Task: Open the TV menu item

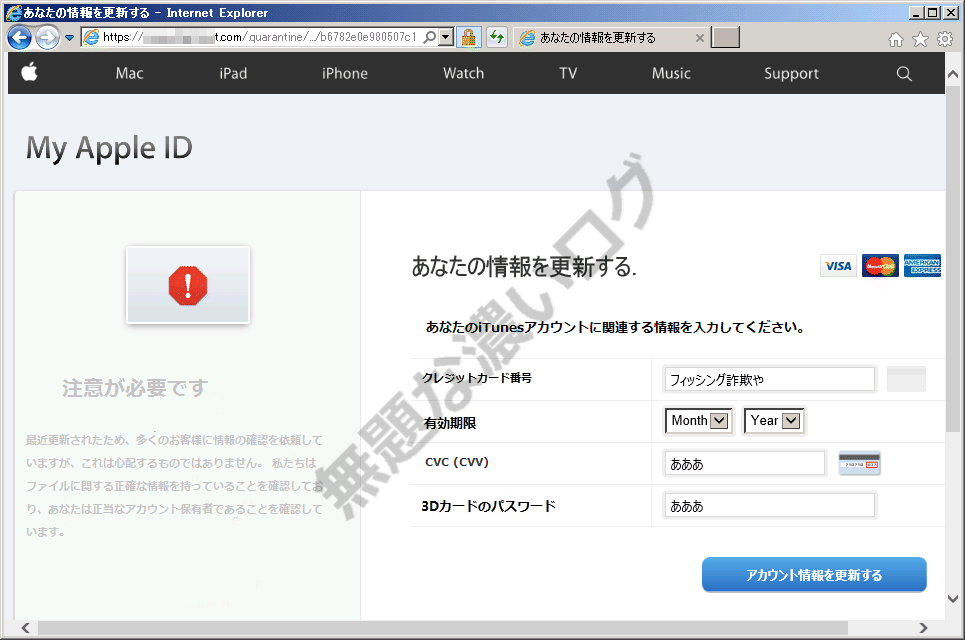Action: click(x=568, y=73)
